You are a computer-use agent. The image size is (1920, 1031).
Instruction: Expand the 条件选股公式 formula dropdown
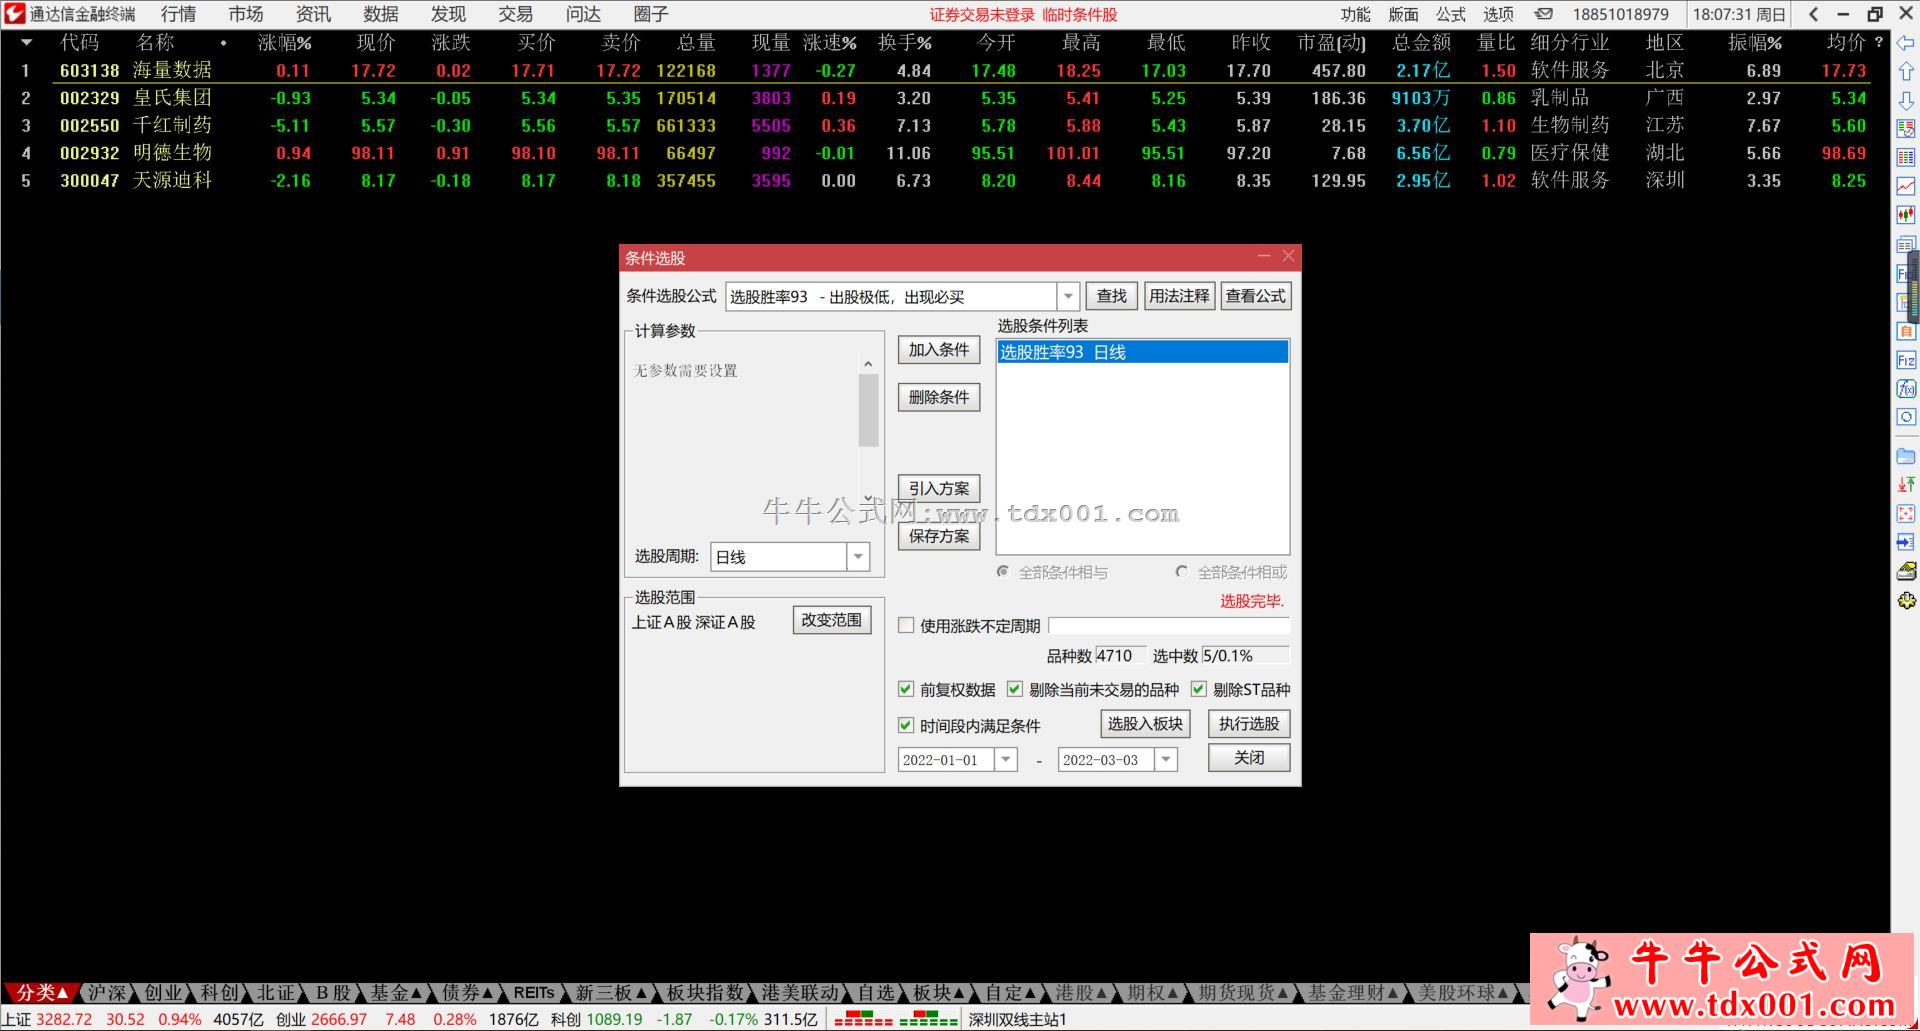click(x=1068, y=296)
